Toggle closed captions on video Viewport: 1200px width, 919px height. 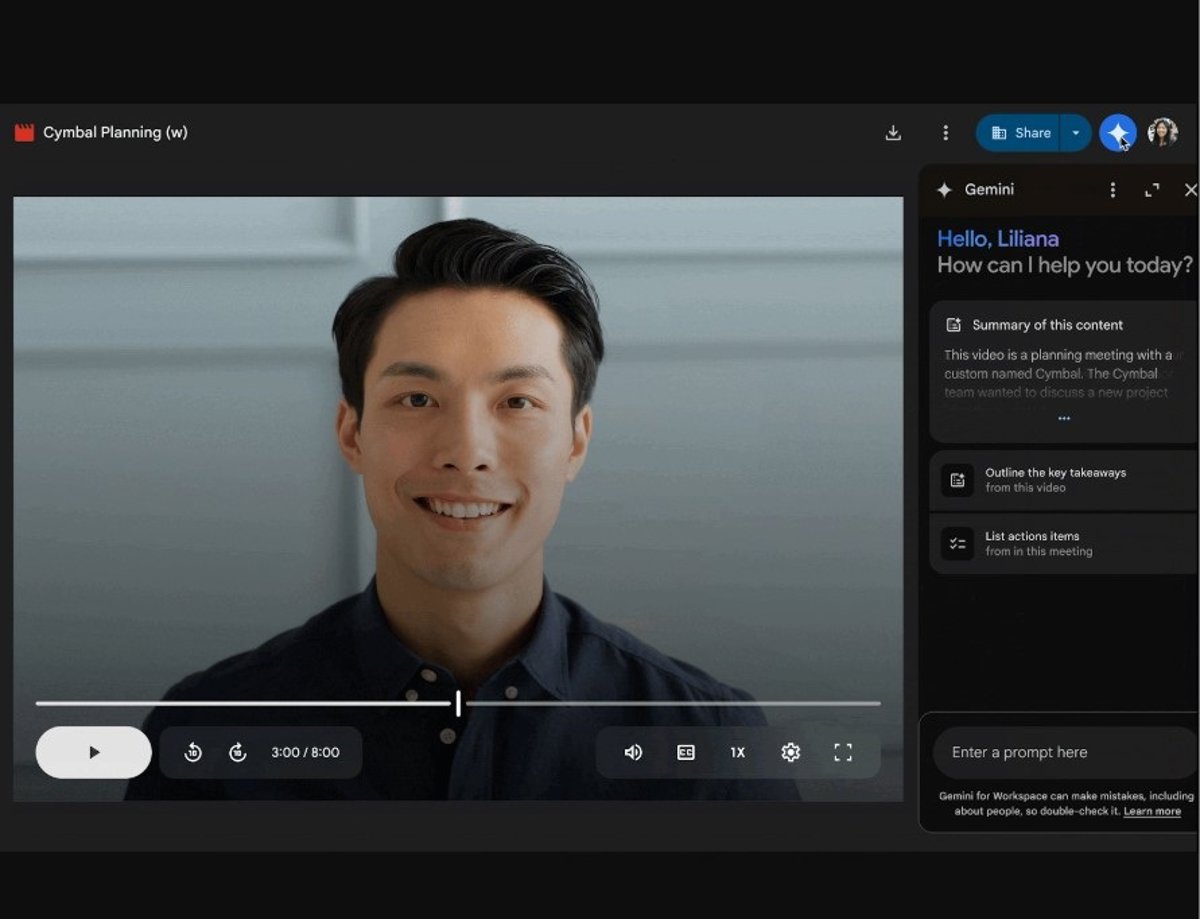686,753
